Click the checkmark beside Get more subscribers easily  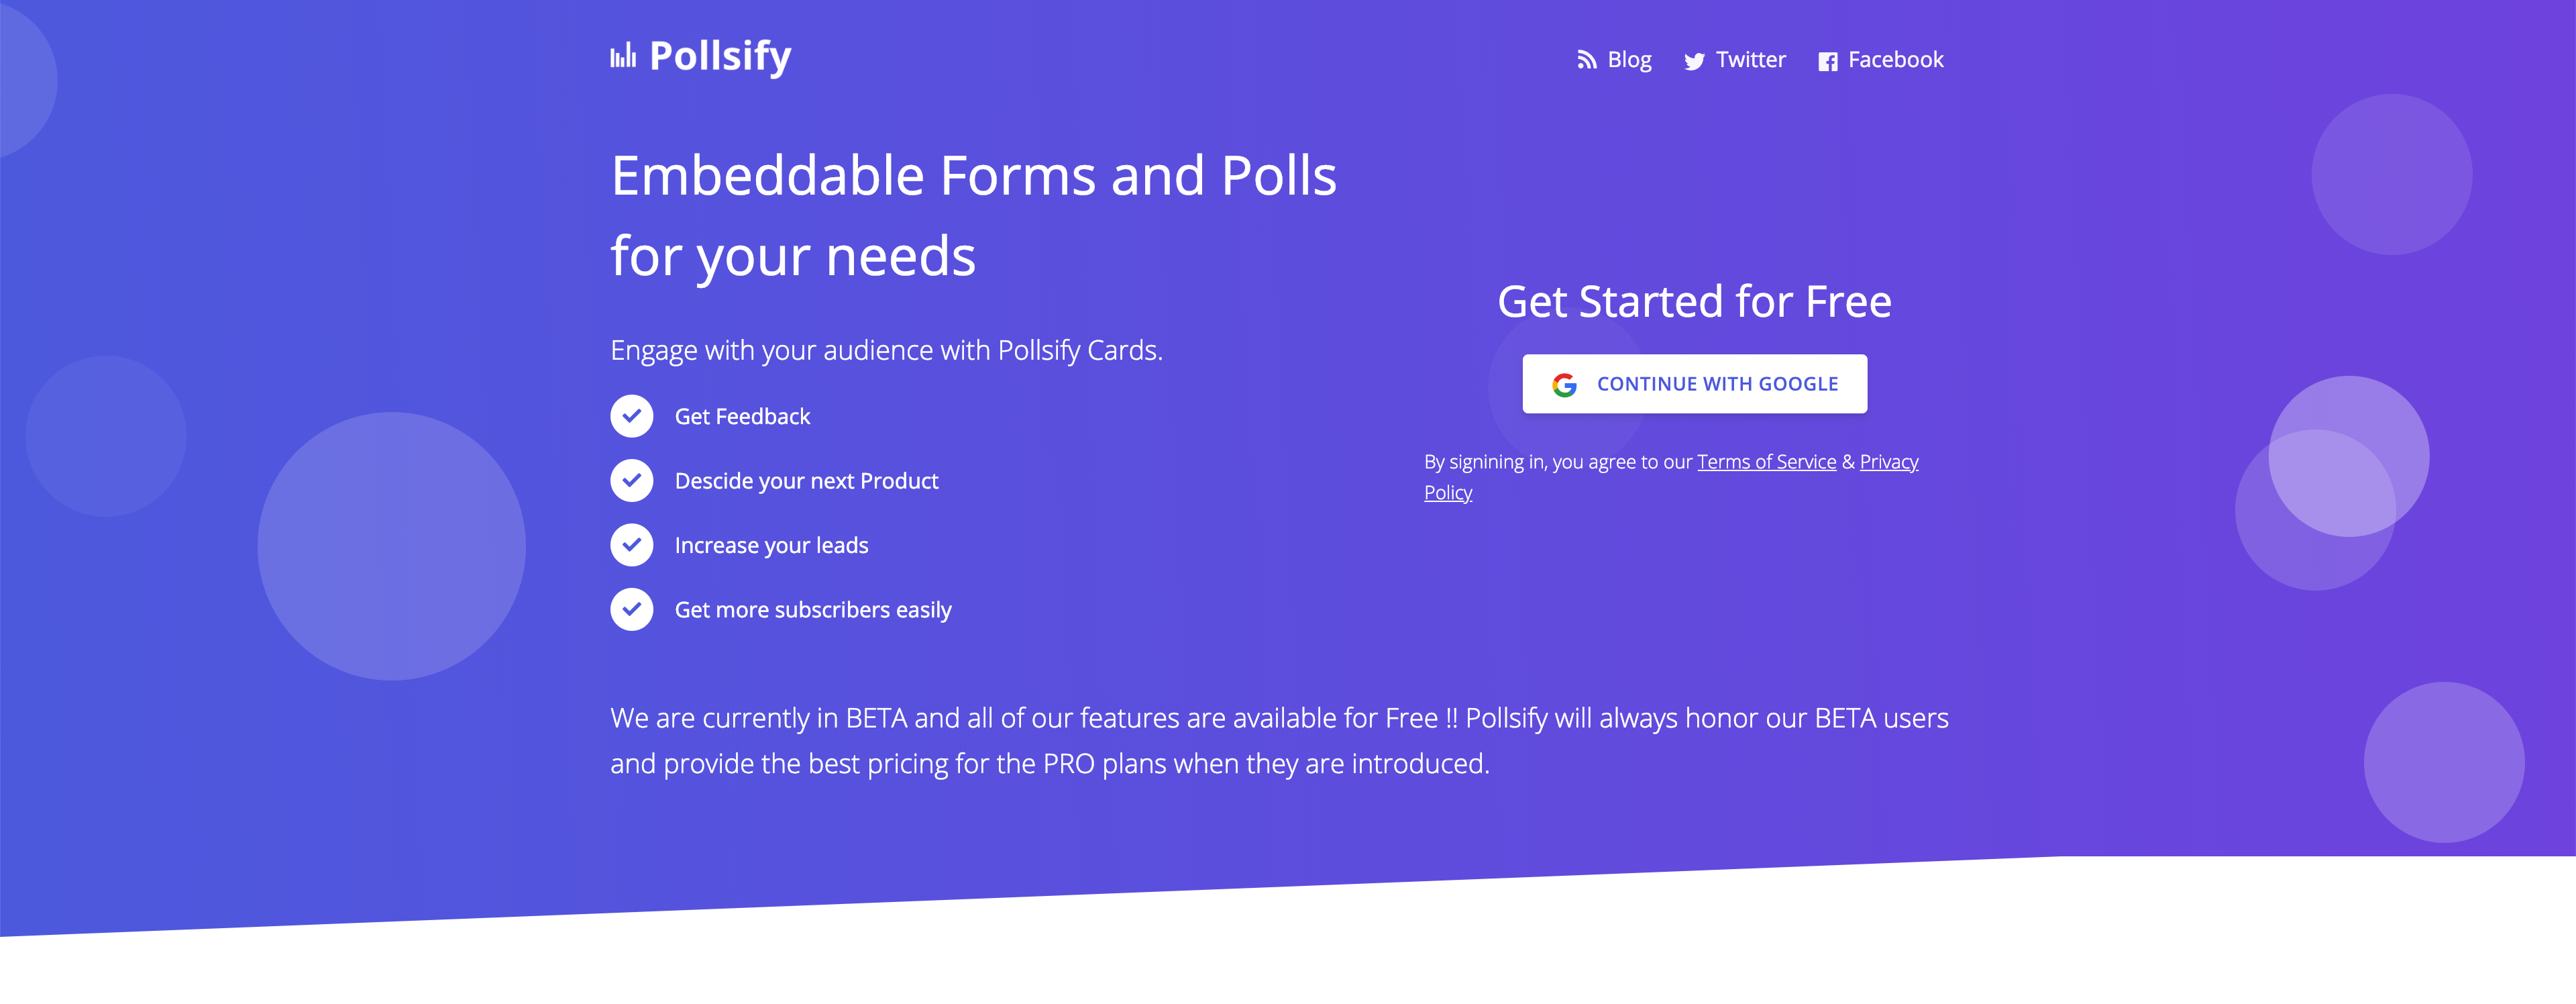631,609
